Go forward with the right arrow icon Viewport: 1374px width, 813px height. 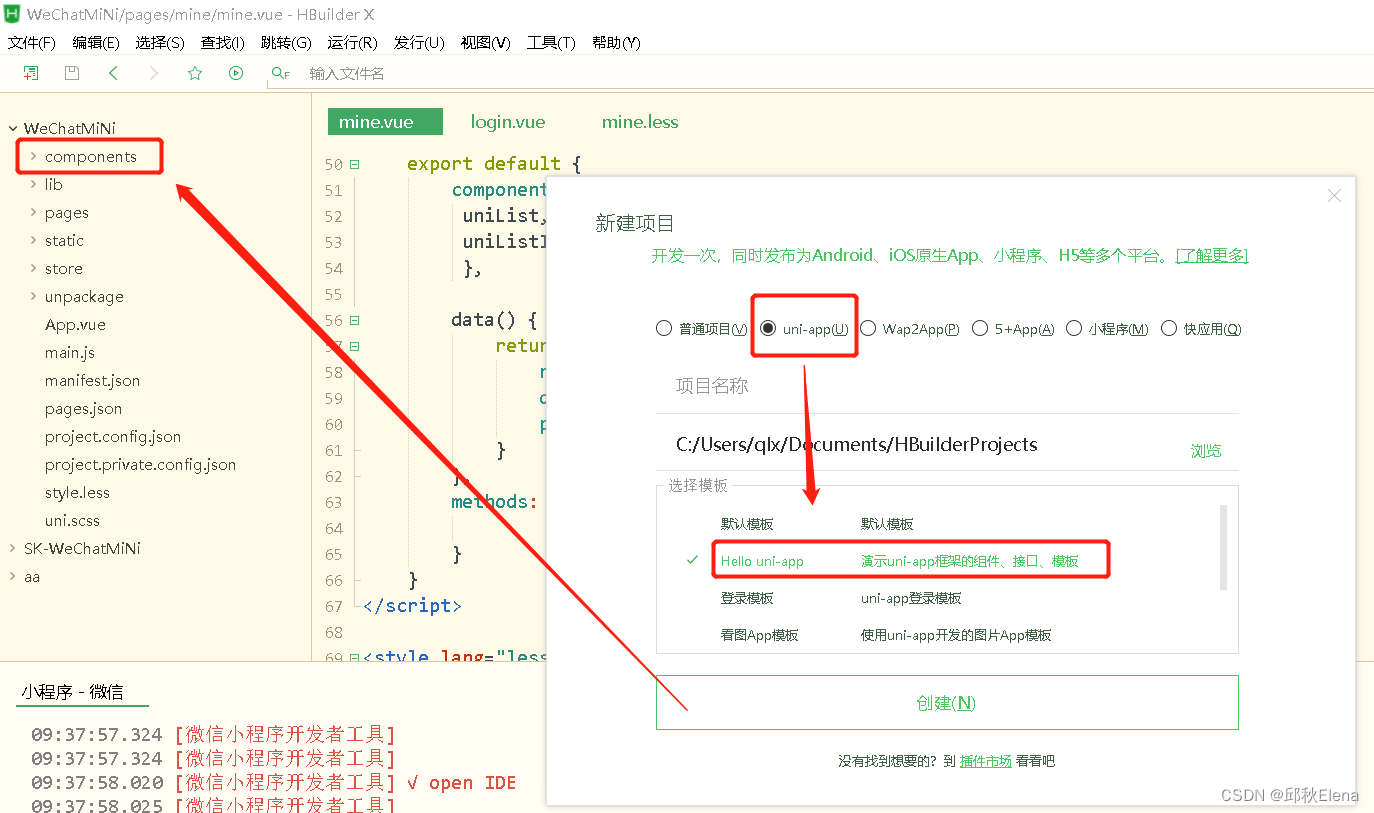(x=153, y=73)
